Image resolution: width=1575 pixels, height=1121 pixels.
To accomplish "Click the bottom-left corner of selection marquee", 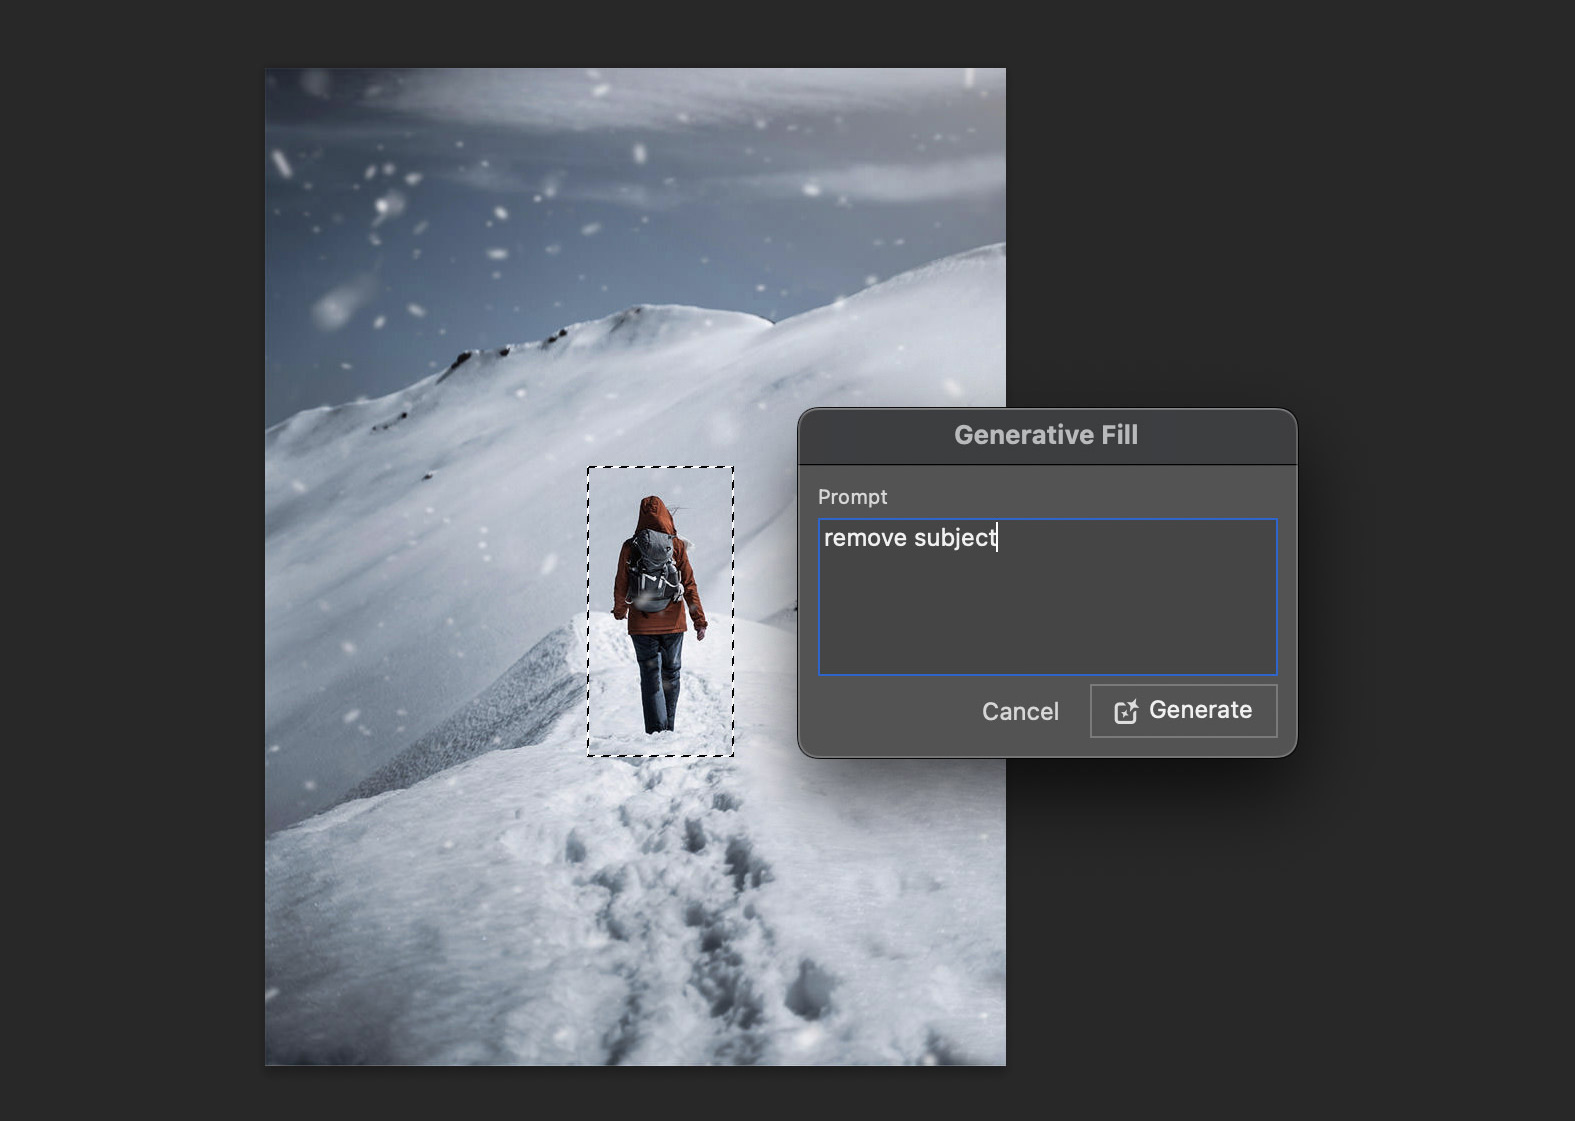I will (588, 755).
